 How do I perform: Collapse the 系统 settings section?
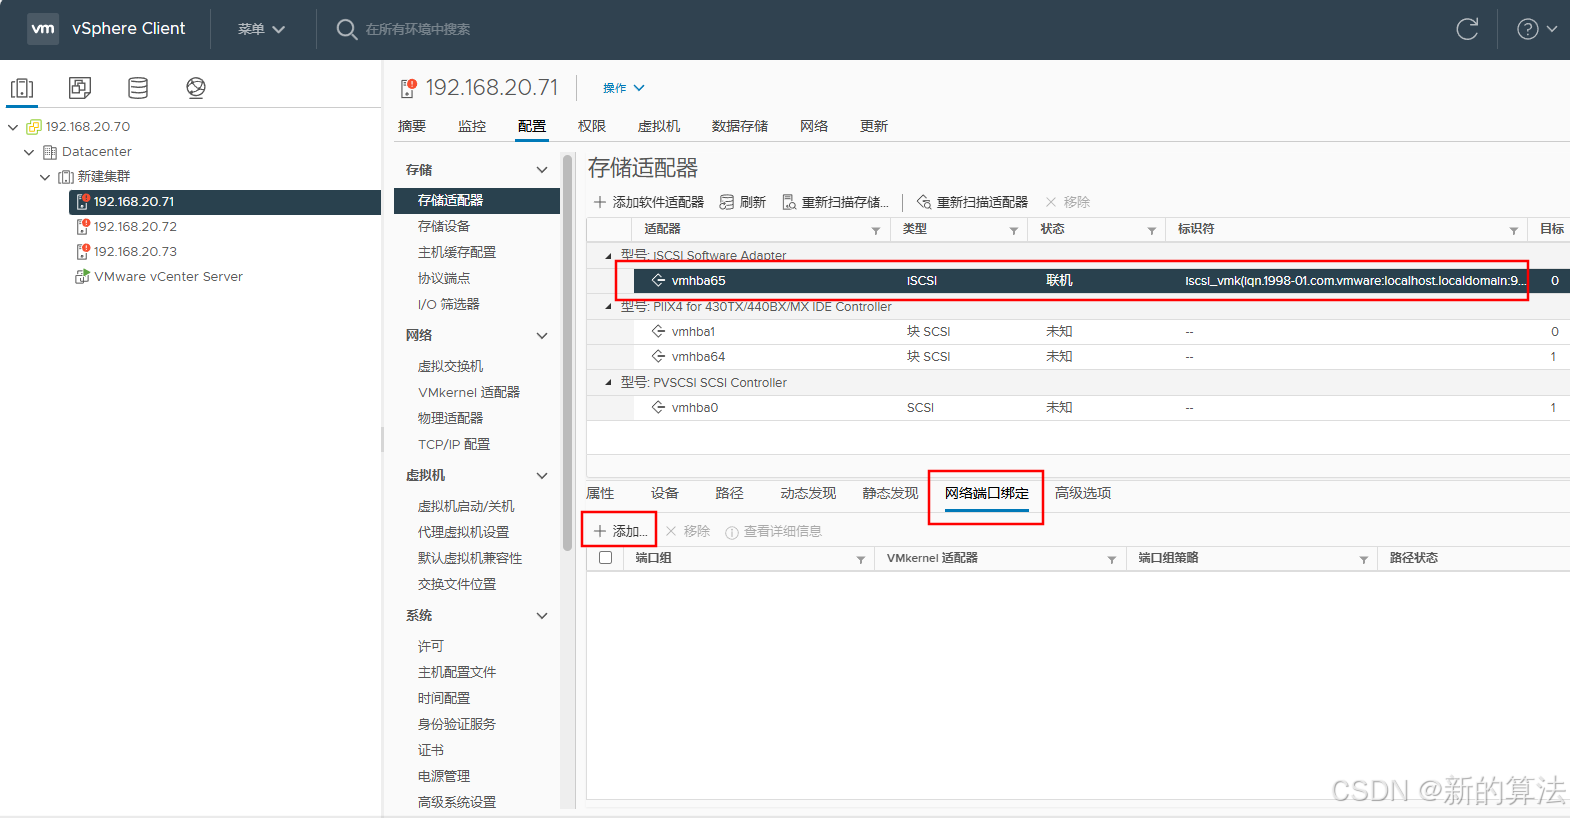tap(542, 616)
